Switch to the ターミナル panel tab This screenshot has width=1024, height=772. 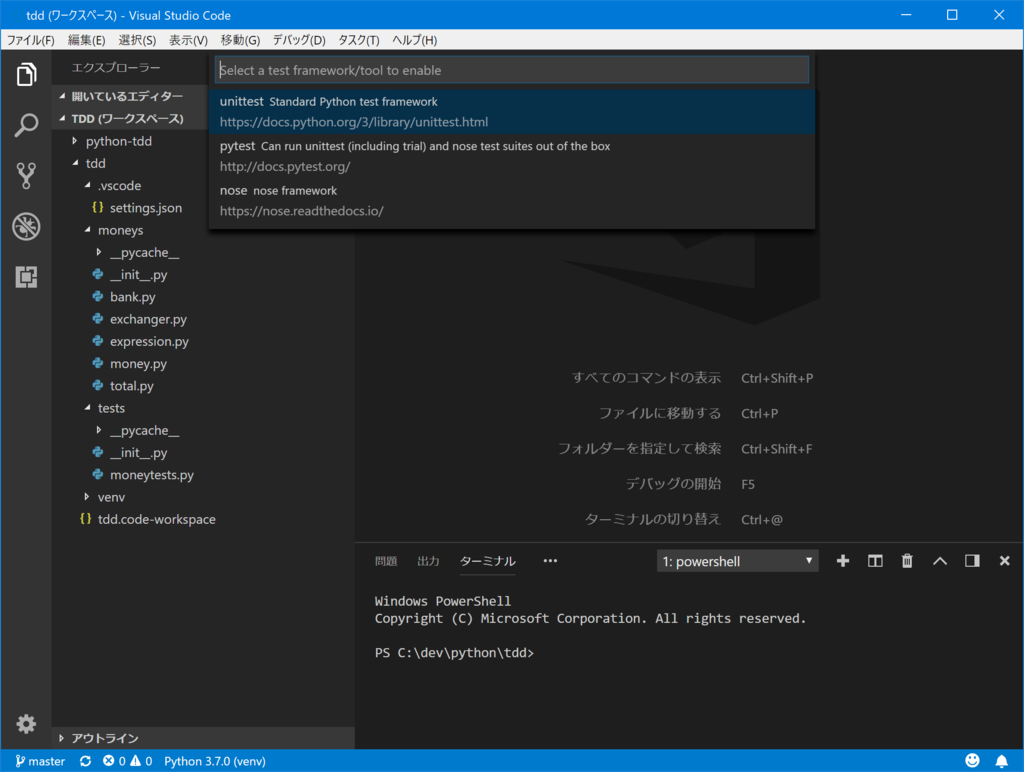tap(487, 561)
